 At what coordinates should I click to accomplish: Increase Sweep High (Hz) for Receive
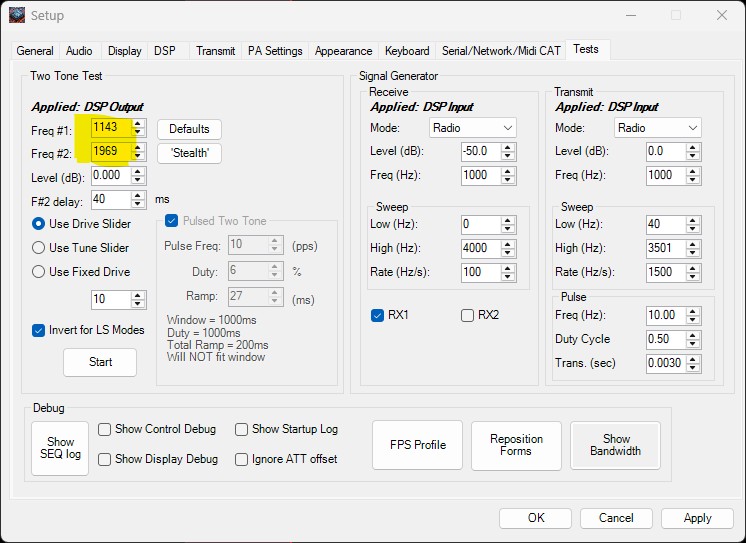(508, 243)
